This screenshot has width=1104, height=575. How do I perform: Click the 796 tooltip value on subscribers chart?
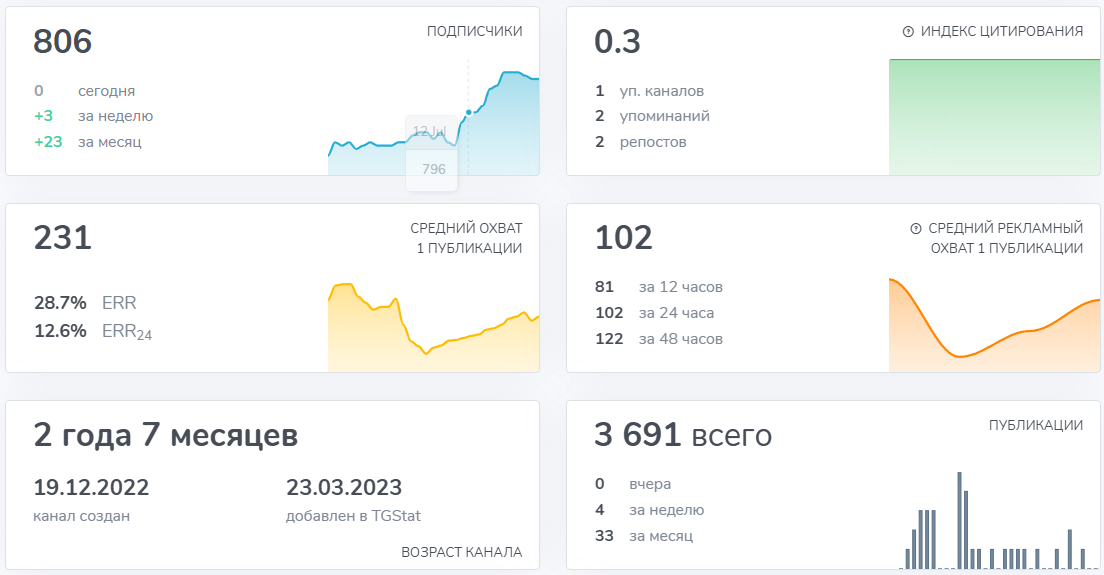434,169
